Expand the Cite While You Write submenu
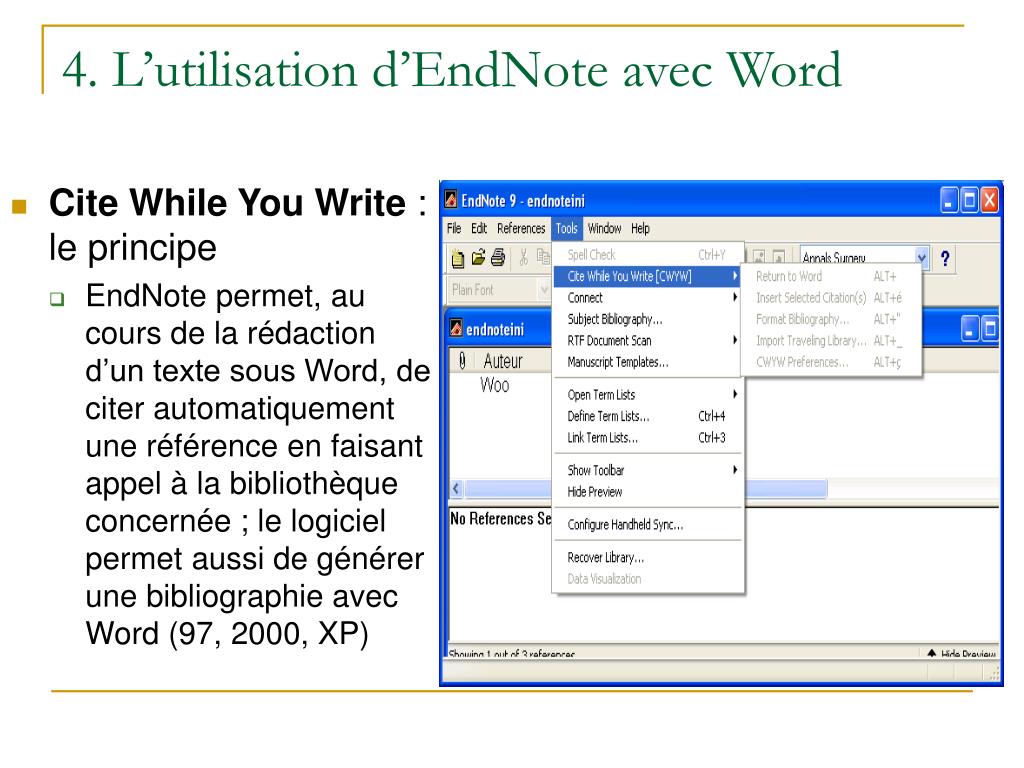 point(646,276)
